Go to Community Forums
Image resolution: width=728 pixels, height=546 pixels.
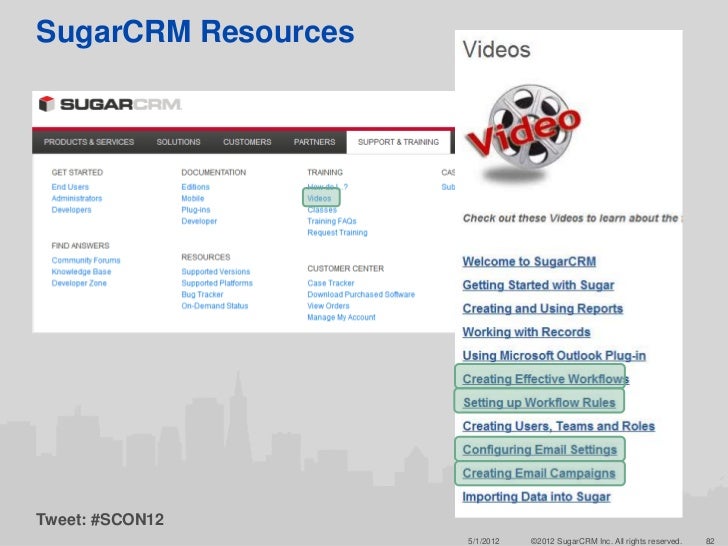pyautogui.click(x=86, y=260)
